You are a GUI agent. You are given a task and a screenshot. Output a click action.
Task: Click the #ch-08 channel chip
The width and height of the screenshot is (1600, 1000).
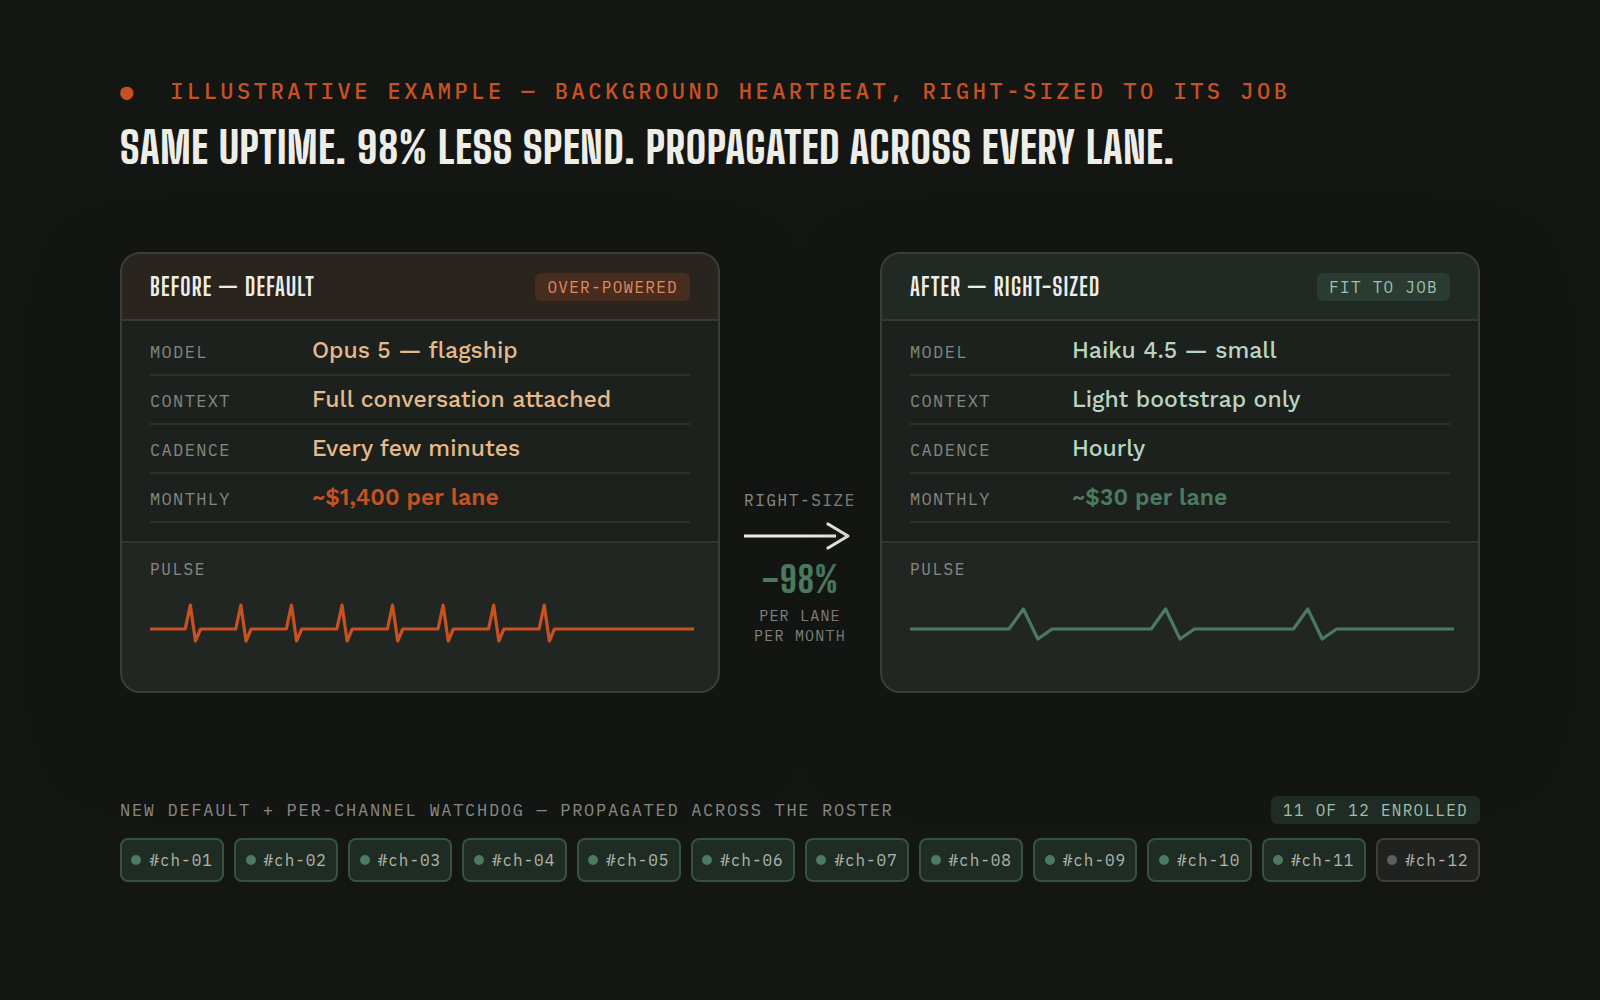(971, 860)
